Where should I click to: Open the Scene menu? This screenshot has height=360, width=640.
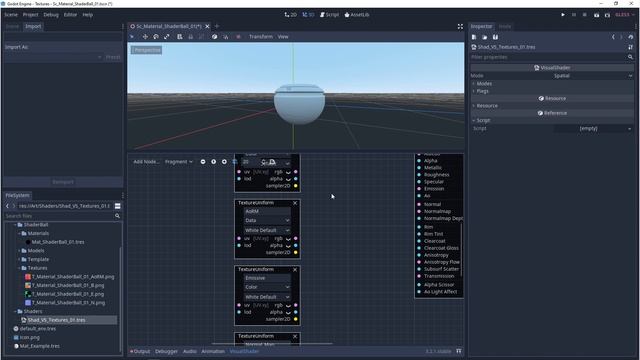pyautogui.click(x=11, y=15)
